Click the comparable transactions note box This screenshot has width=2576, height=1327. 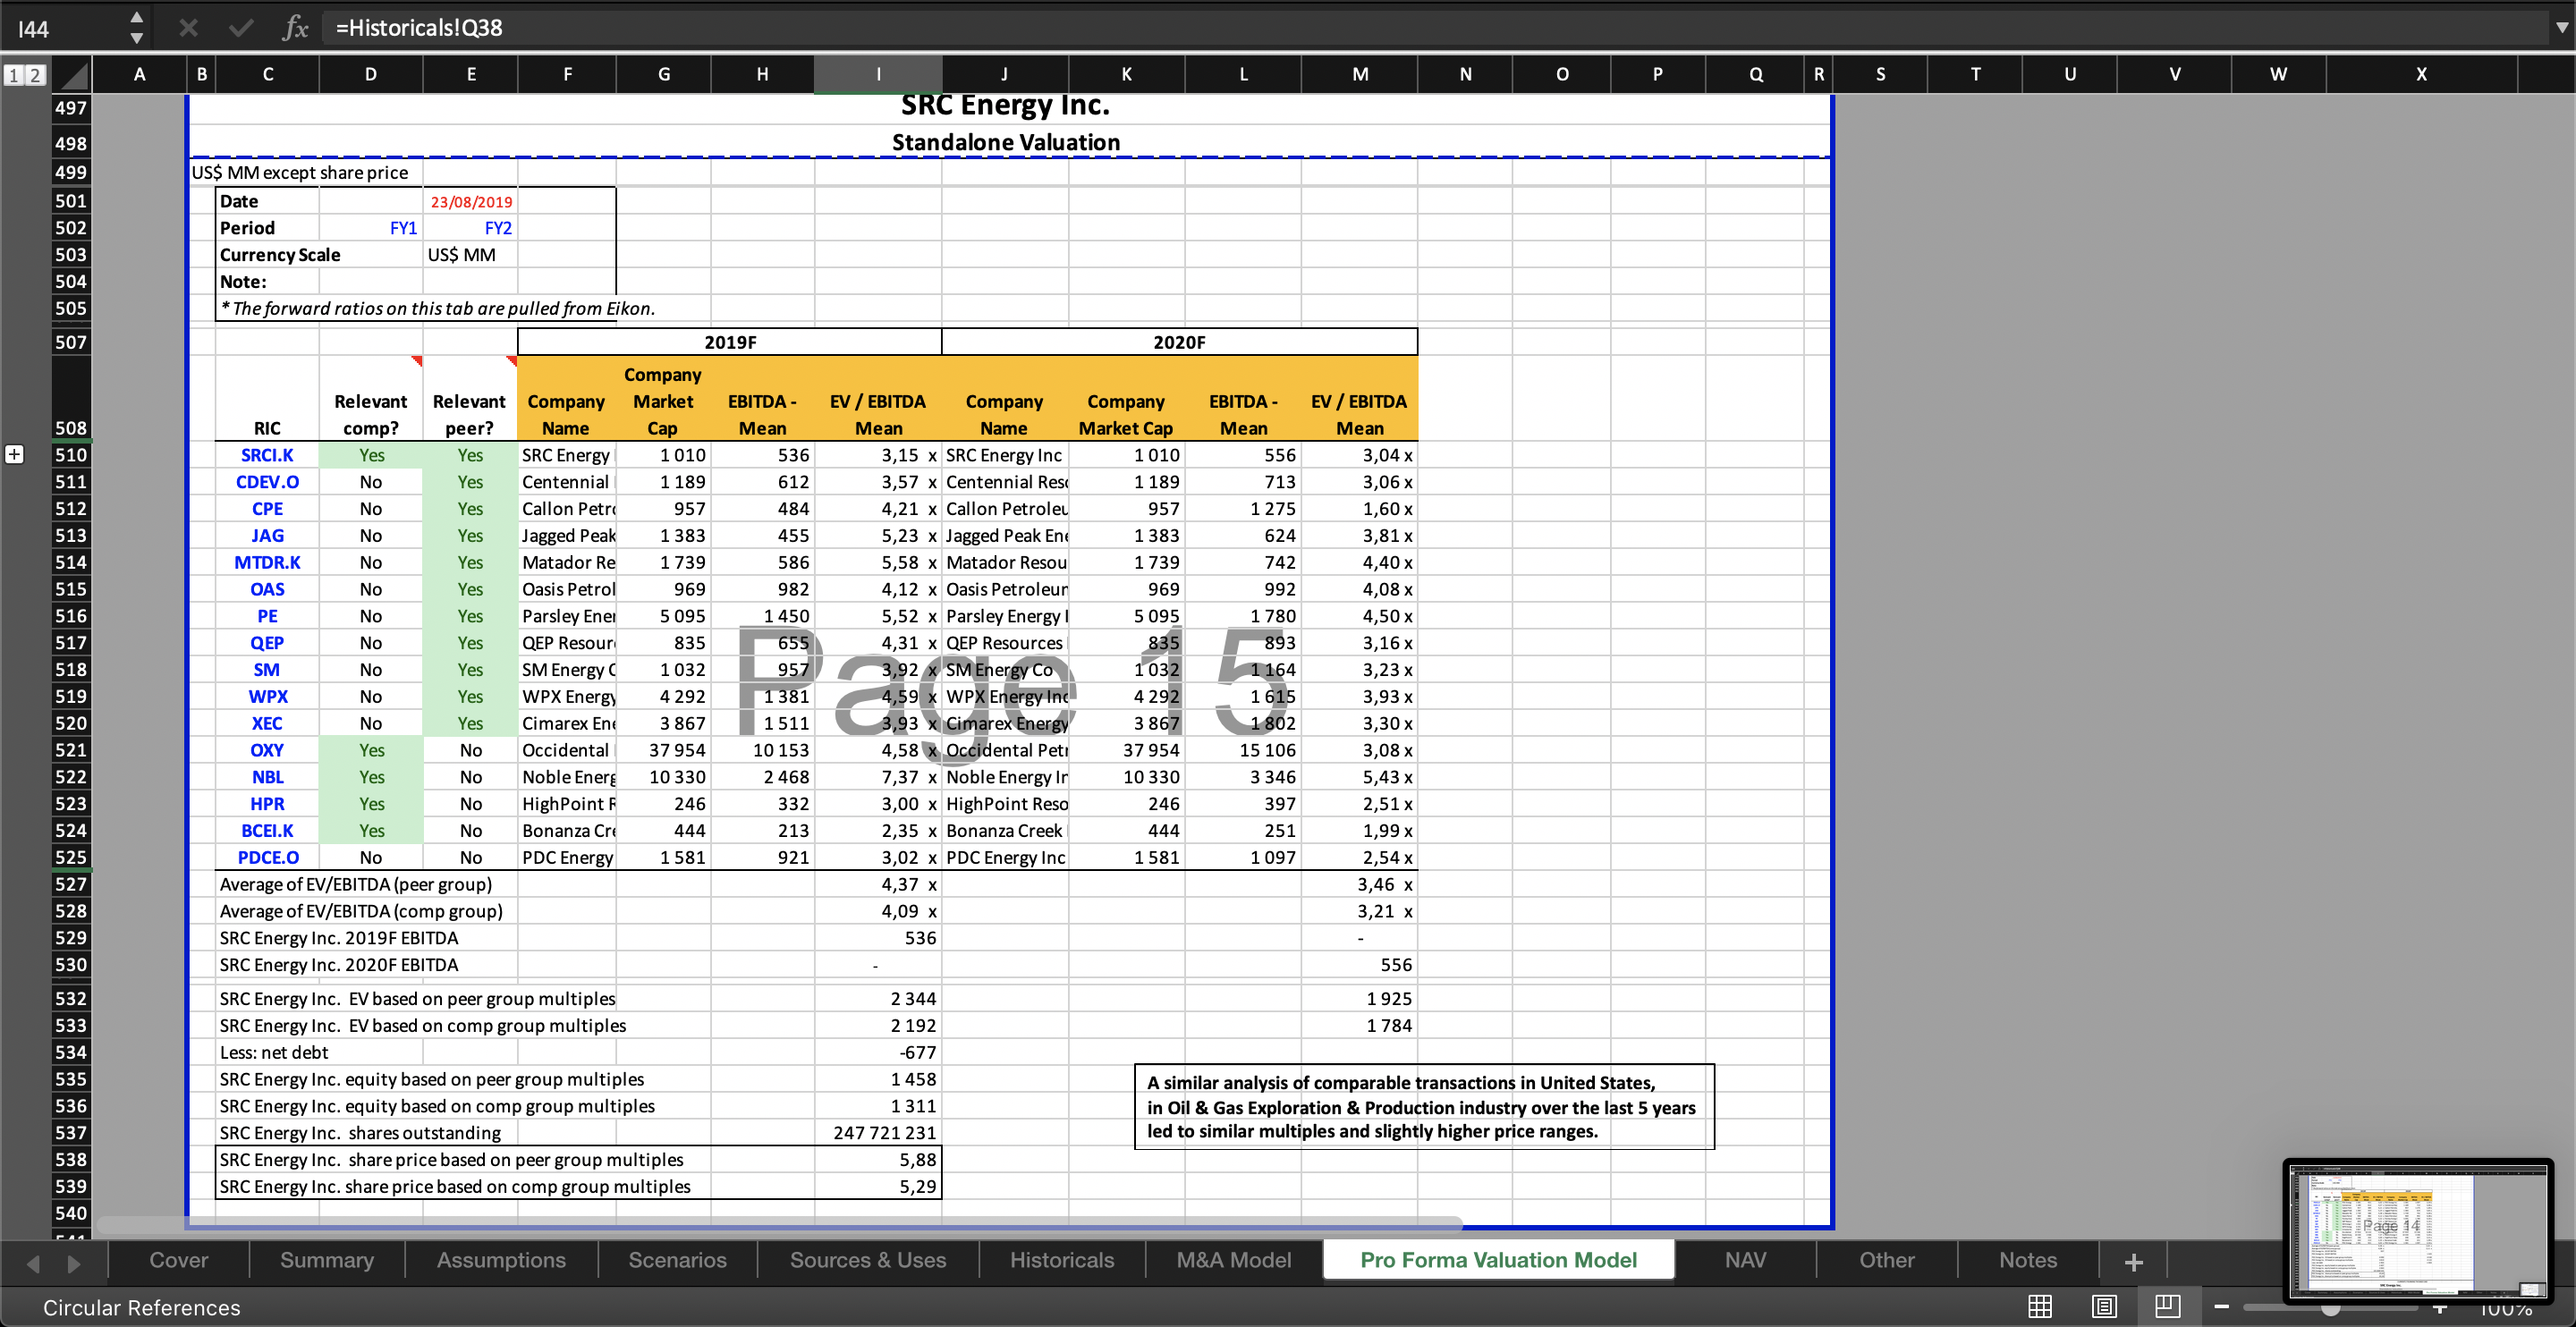coord(1423,1107)
